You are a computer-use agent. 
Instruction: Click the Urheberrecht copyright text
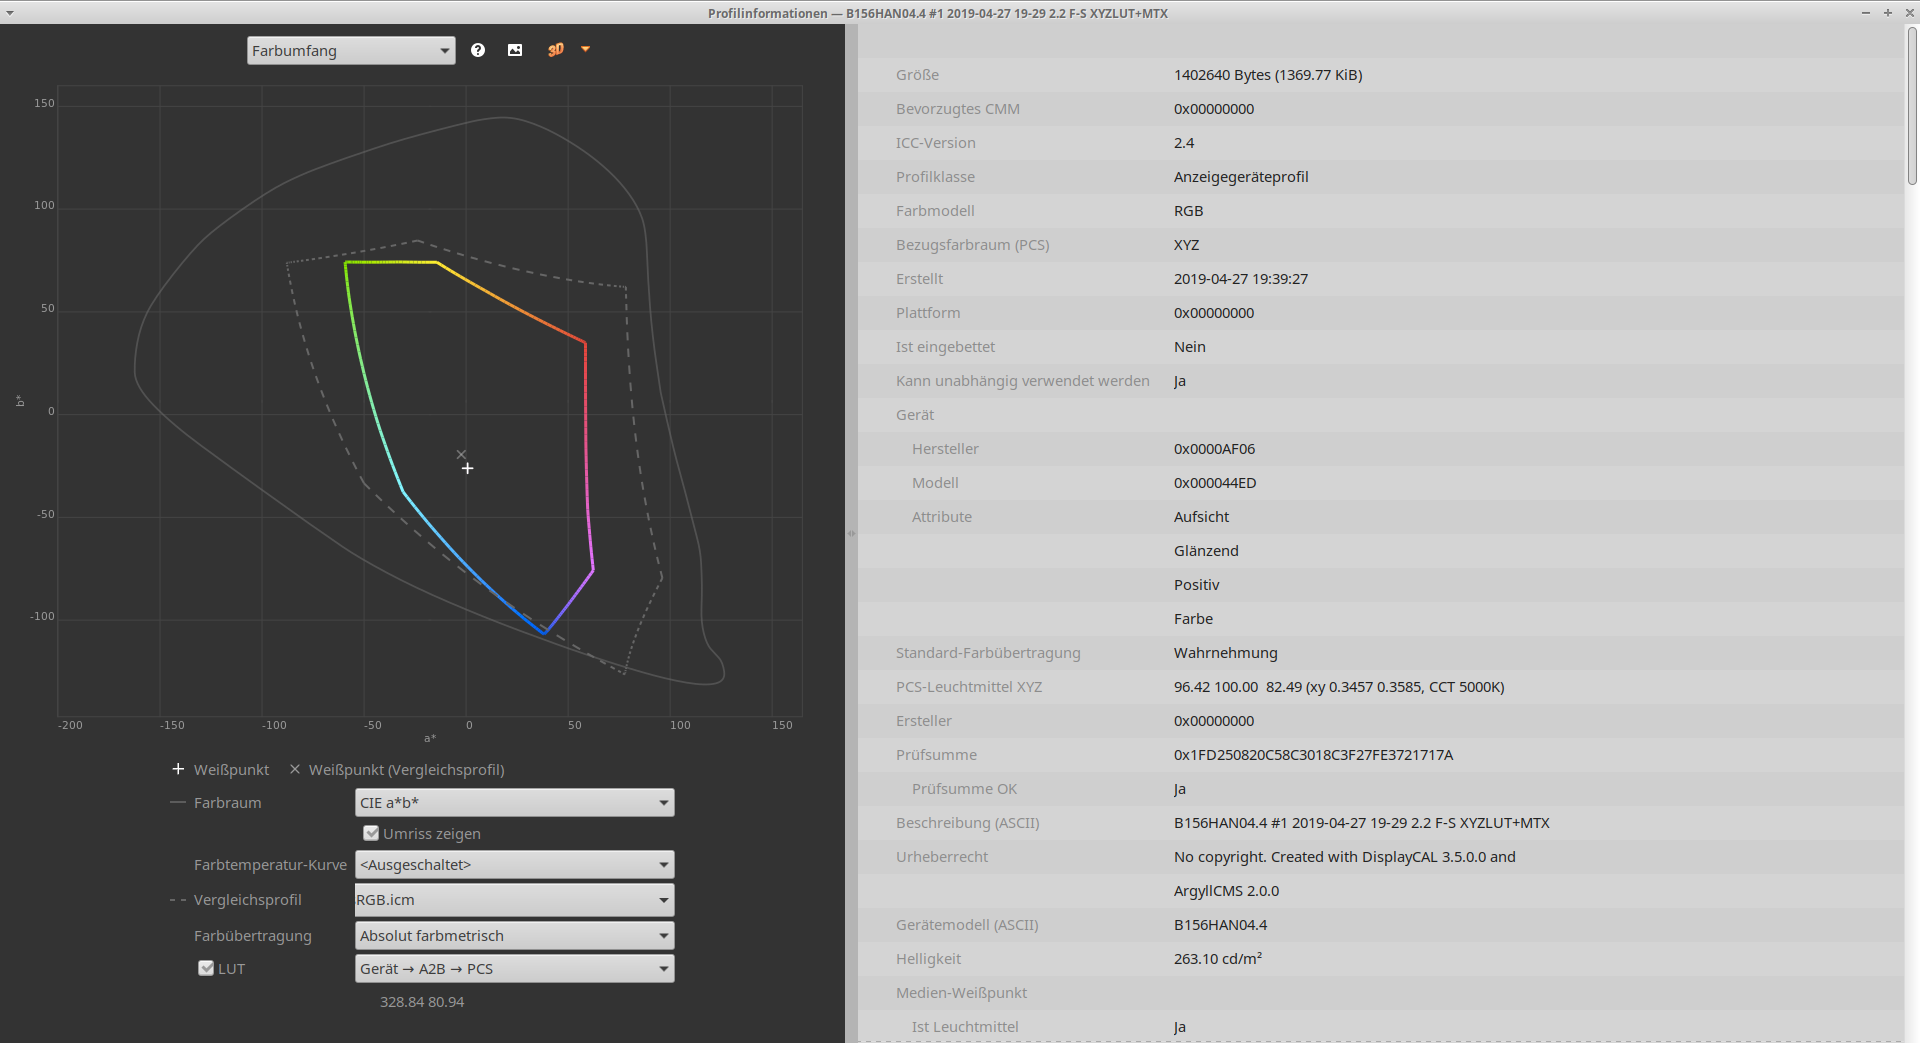click(x=1344, y=857)
